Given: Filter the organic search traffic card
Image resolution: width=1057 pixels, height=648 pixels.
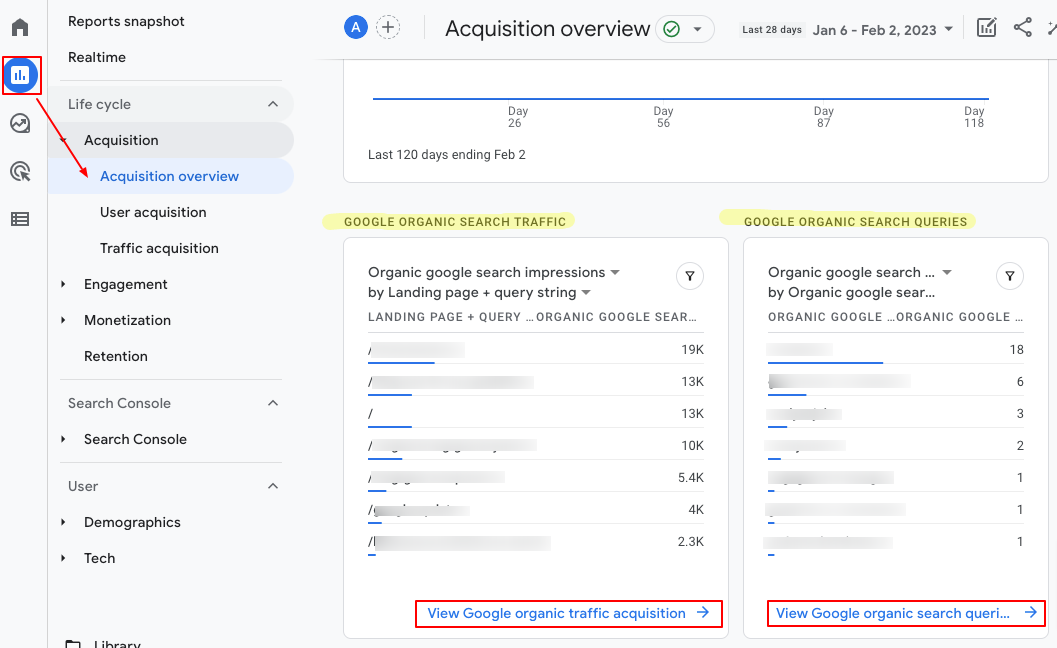Looking at the screenshot, I should click(x=690, y=276).
